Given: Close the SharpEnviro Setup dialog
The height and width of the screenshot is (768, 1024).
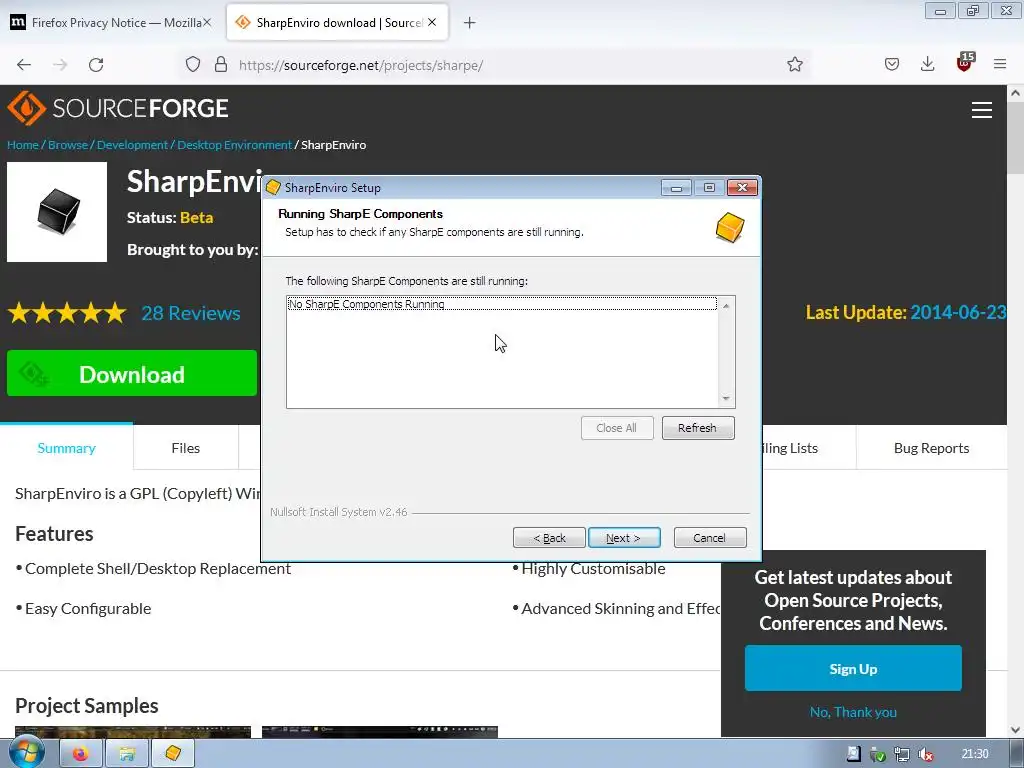Looking at the screenshot, I should [x=743, y=188].
